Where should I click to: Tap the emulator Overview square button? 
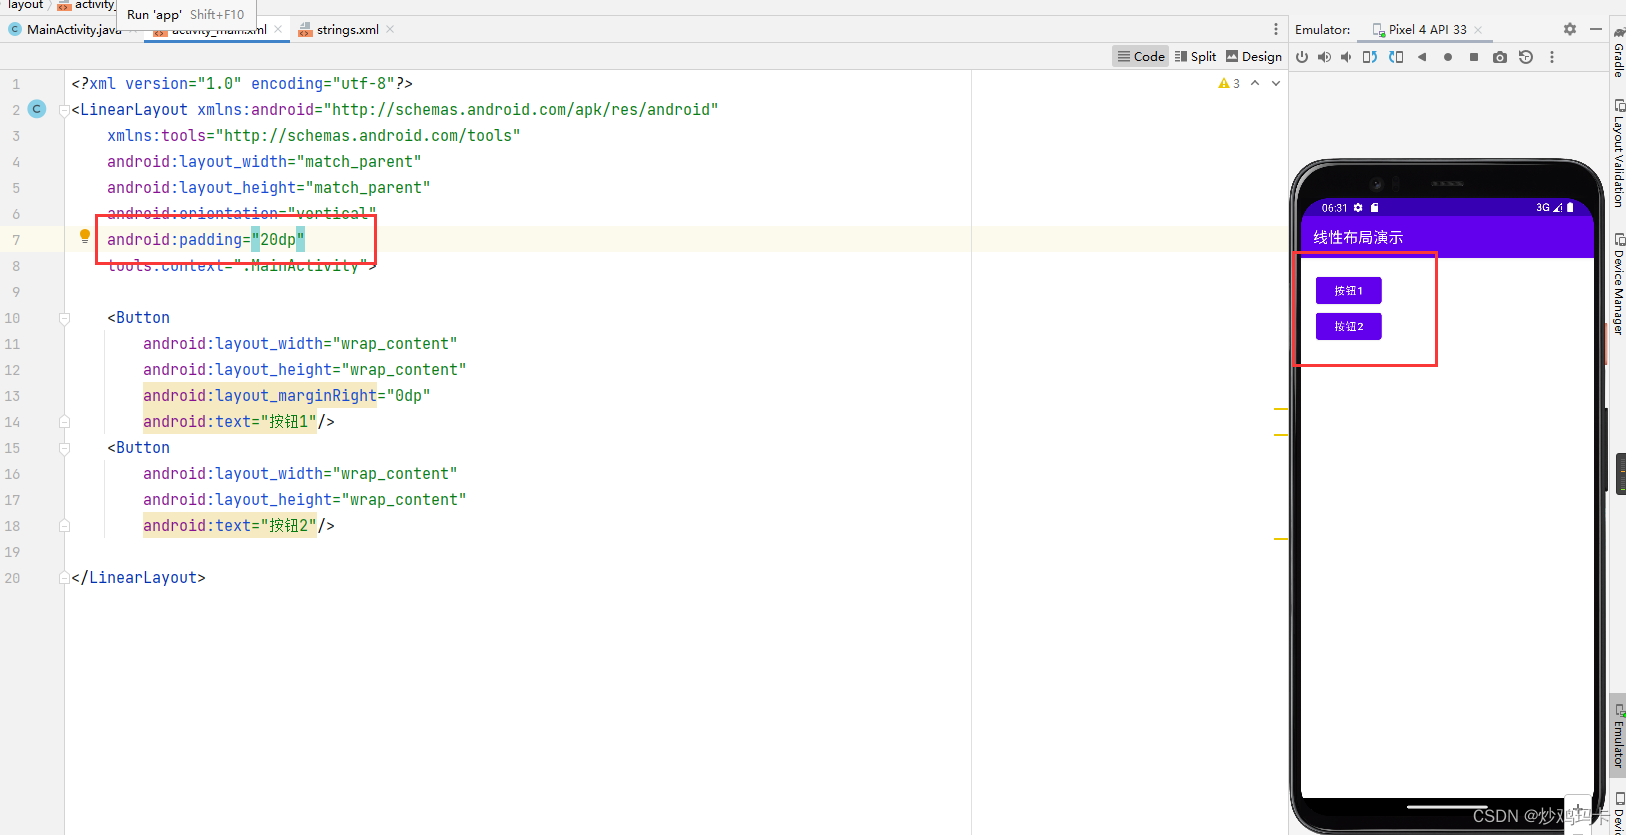coord(1474,57)
